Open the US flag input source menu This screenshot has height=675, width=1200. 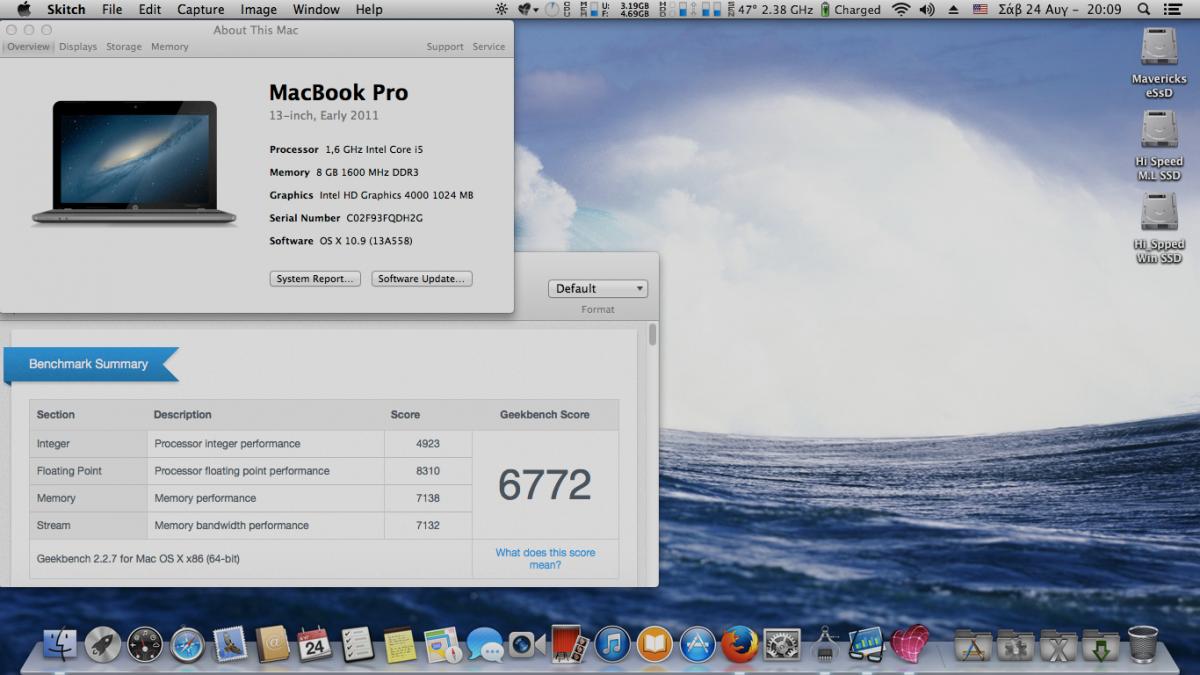[980, 10]
